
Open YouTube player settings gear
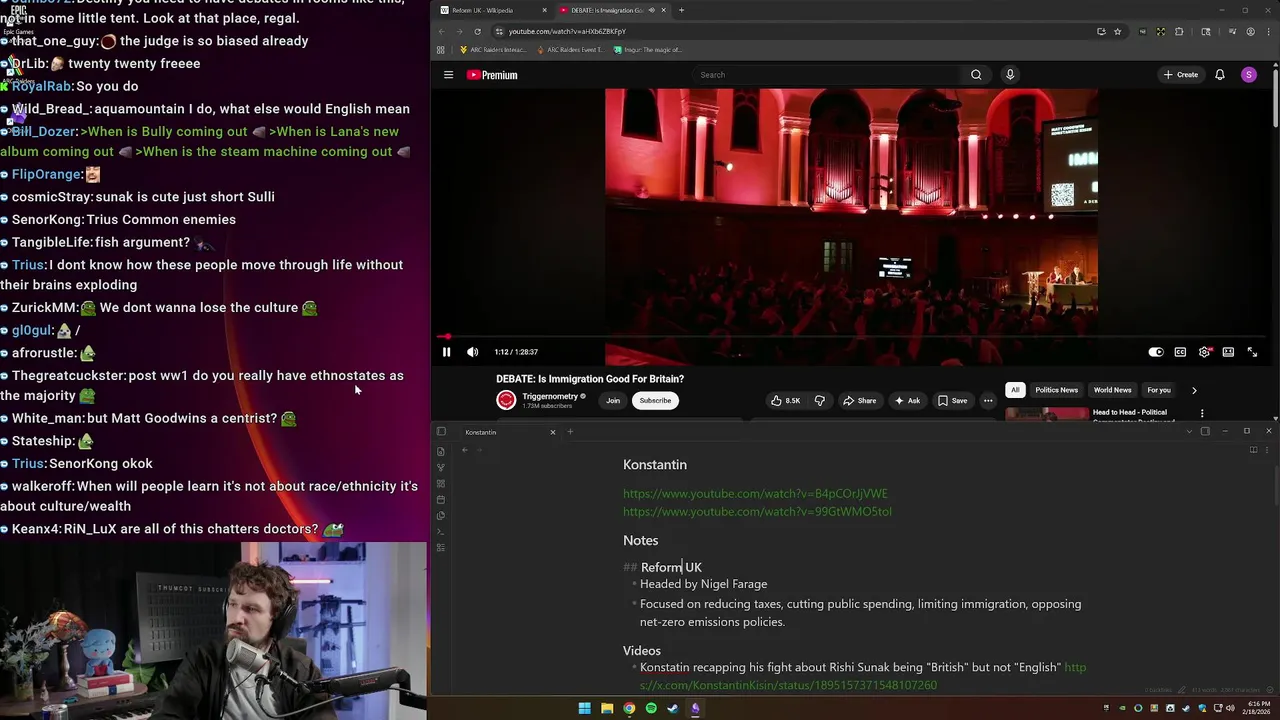(x=1204, y=352)
